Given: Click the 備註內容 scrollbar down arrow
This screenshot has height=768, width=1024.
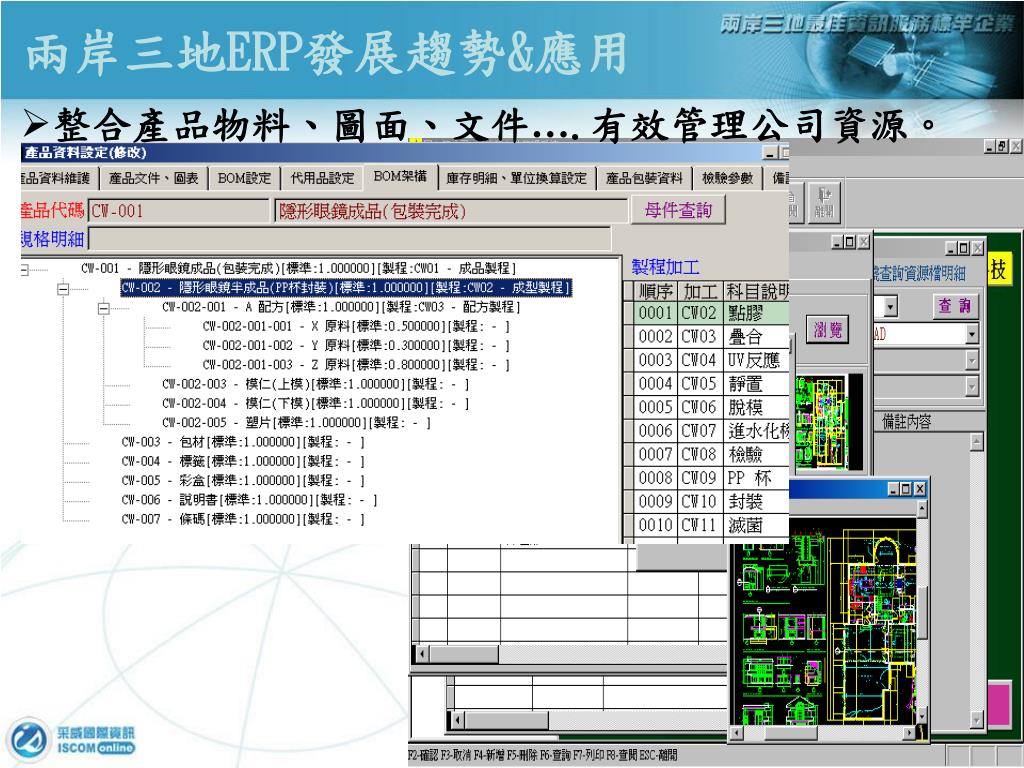Looking at the screenshot, I should [976, 720].
